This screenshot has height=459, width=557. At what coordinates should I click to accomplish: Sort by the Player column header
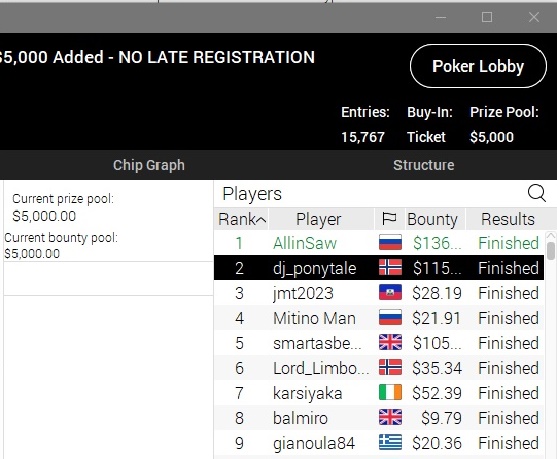[x=321, y=219]
